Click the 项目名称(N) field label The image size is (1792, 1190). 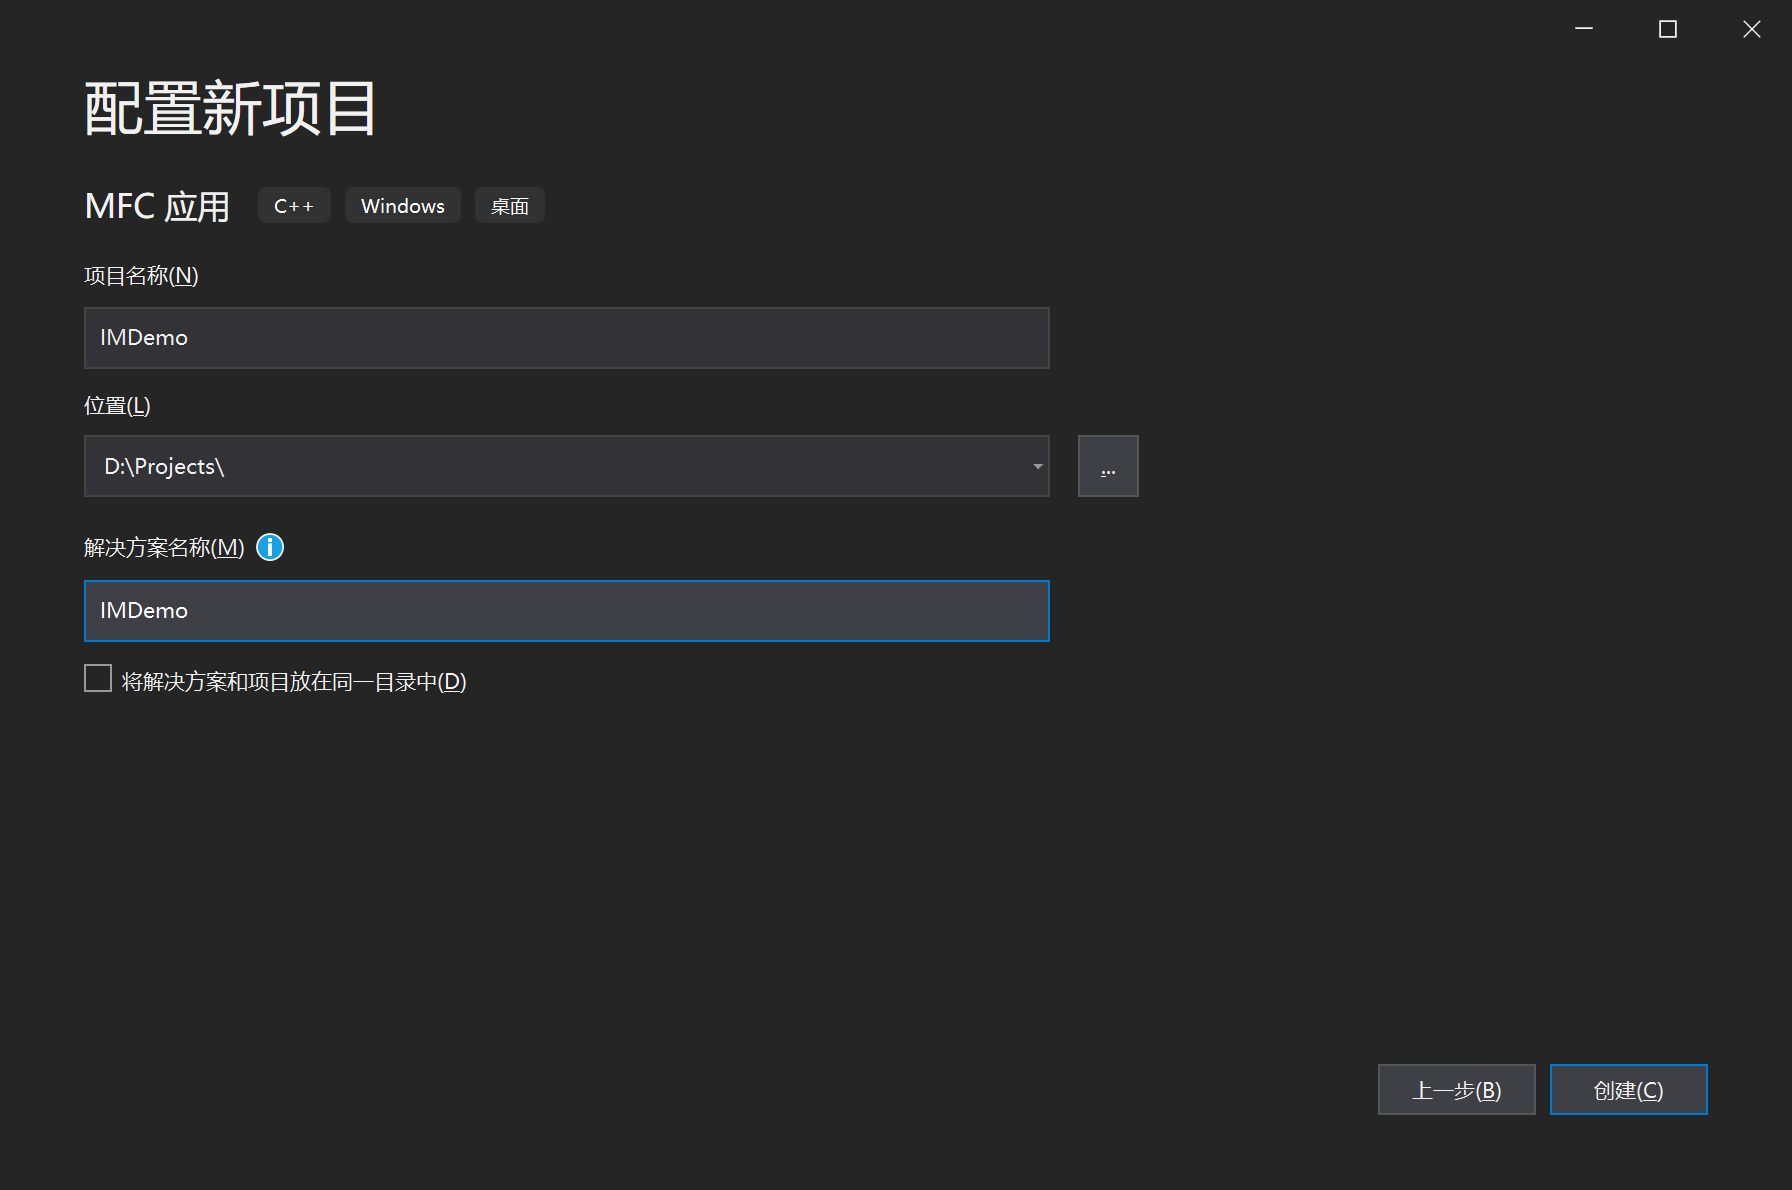click(141, 276)
